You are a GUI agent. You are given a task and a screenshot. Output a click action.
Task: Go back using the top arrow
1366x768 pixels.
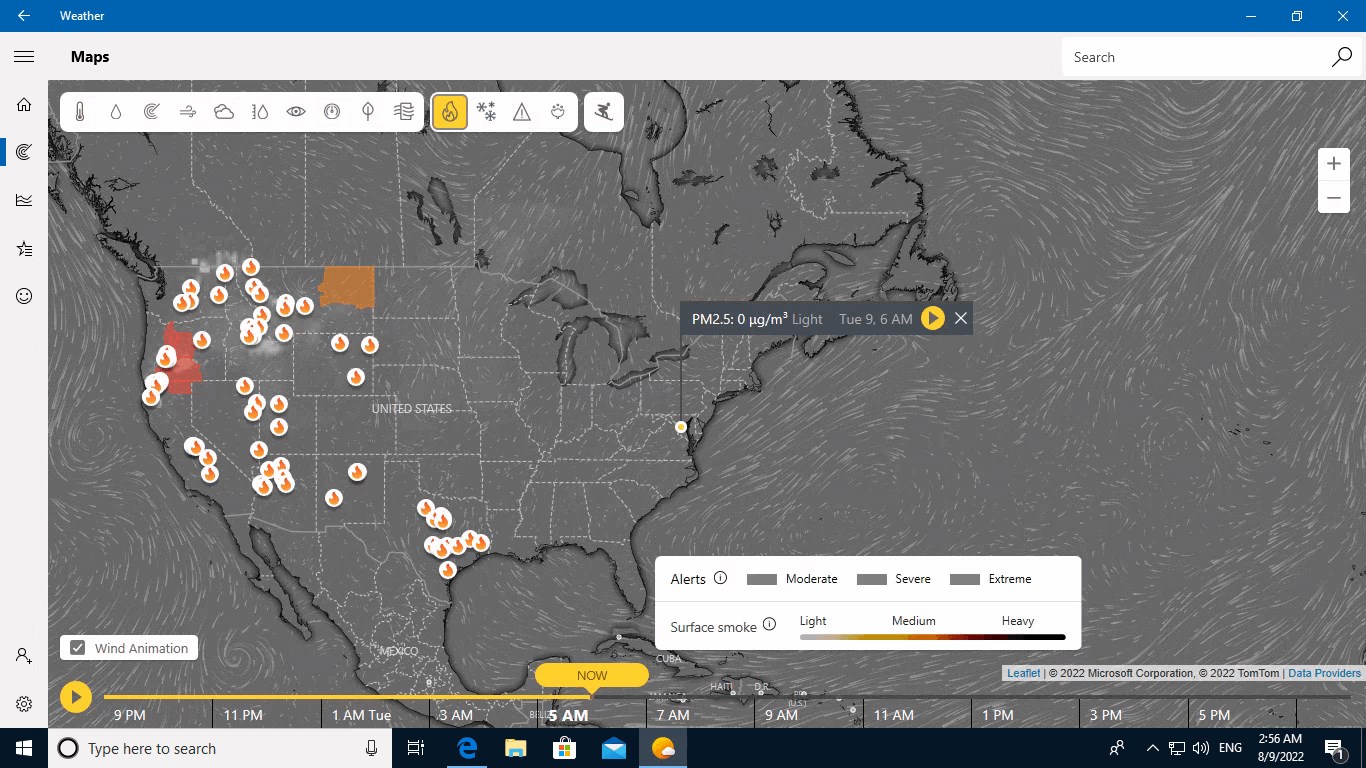tap(23, 15)
